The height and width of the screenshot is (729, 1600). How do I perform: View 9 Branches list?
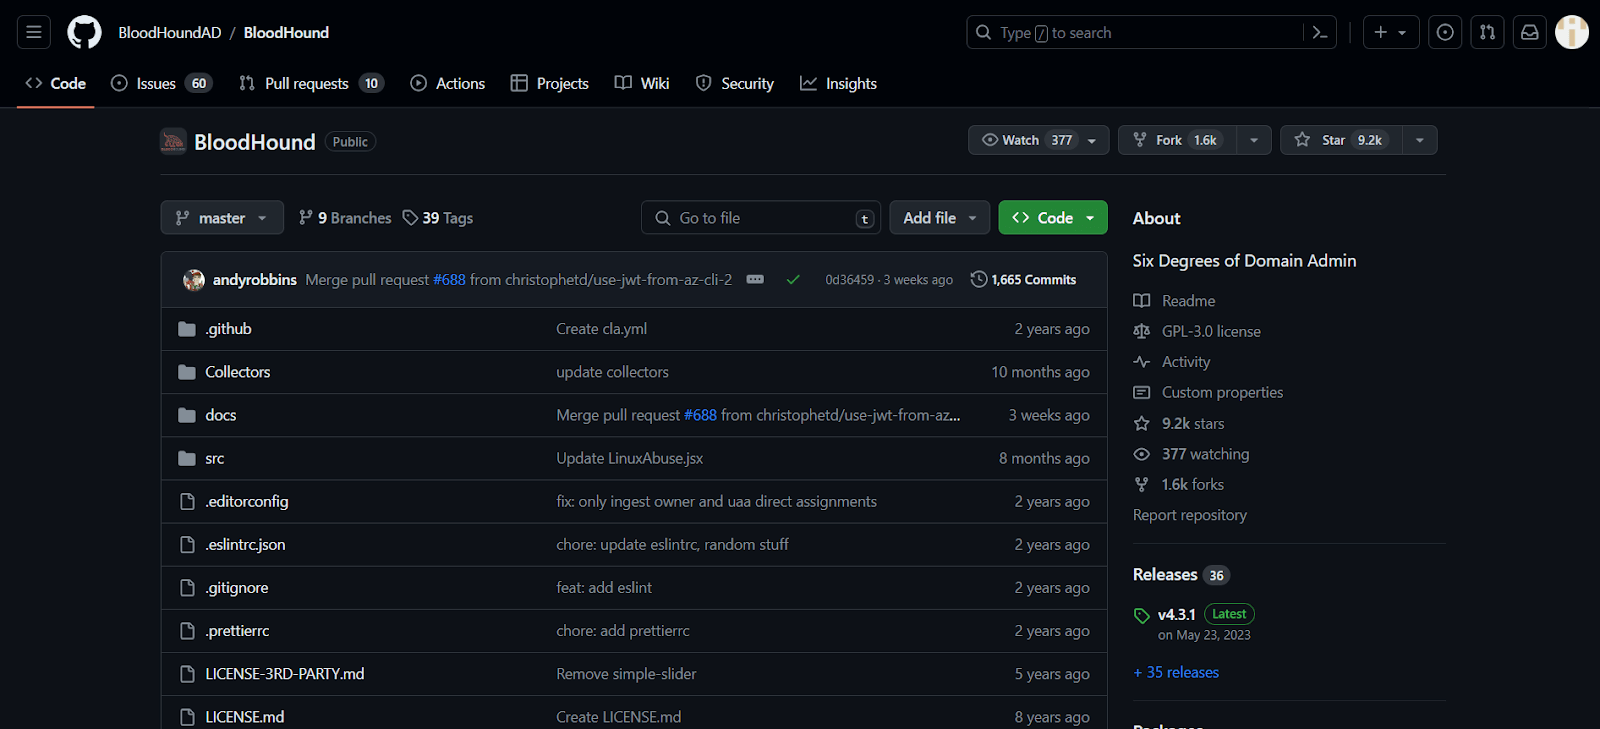(x=345, y=218)
